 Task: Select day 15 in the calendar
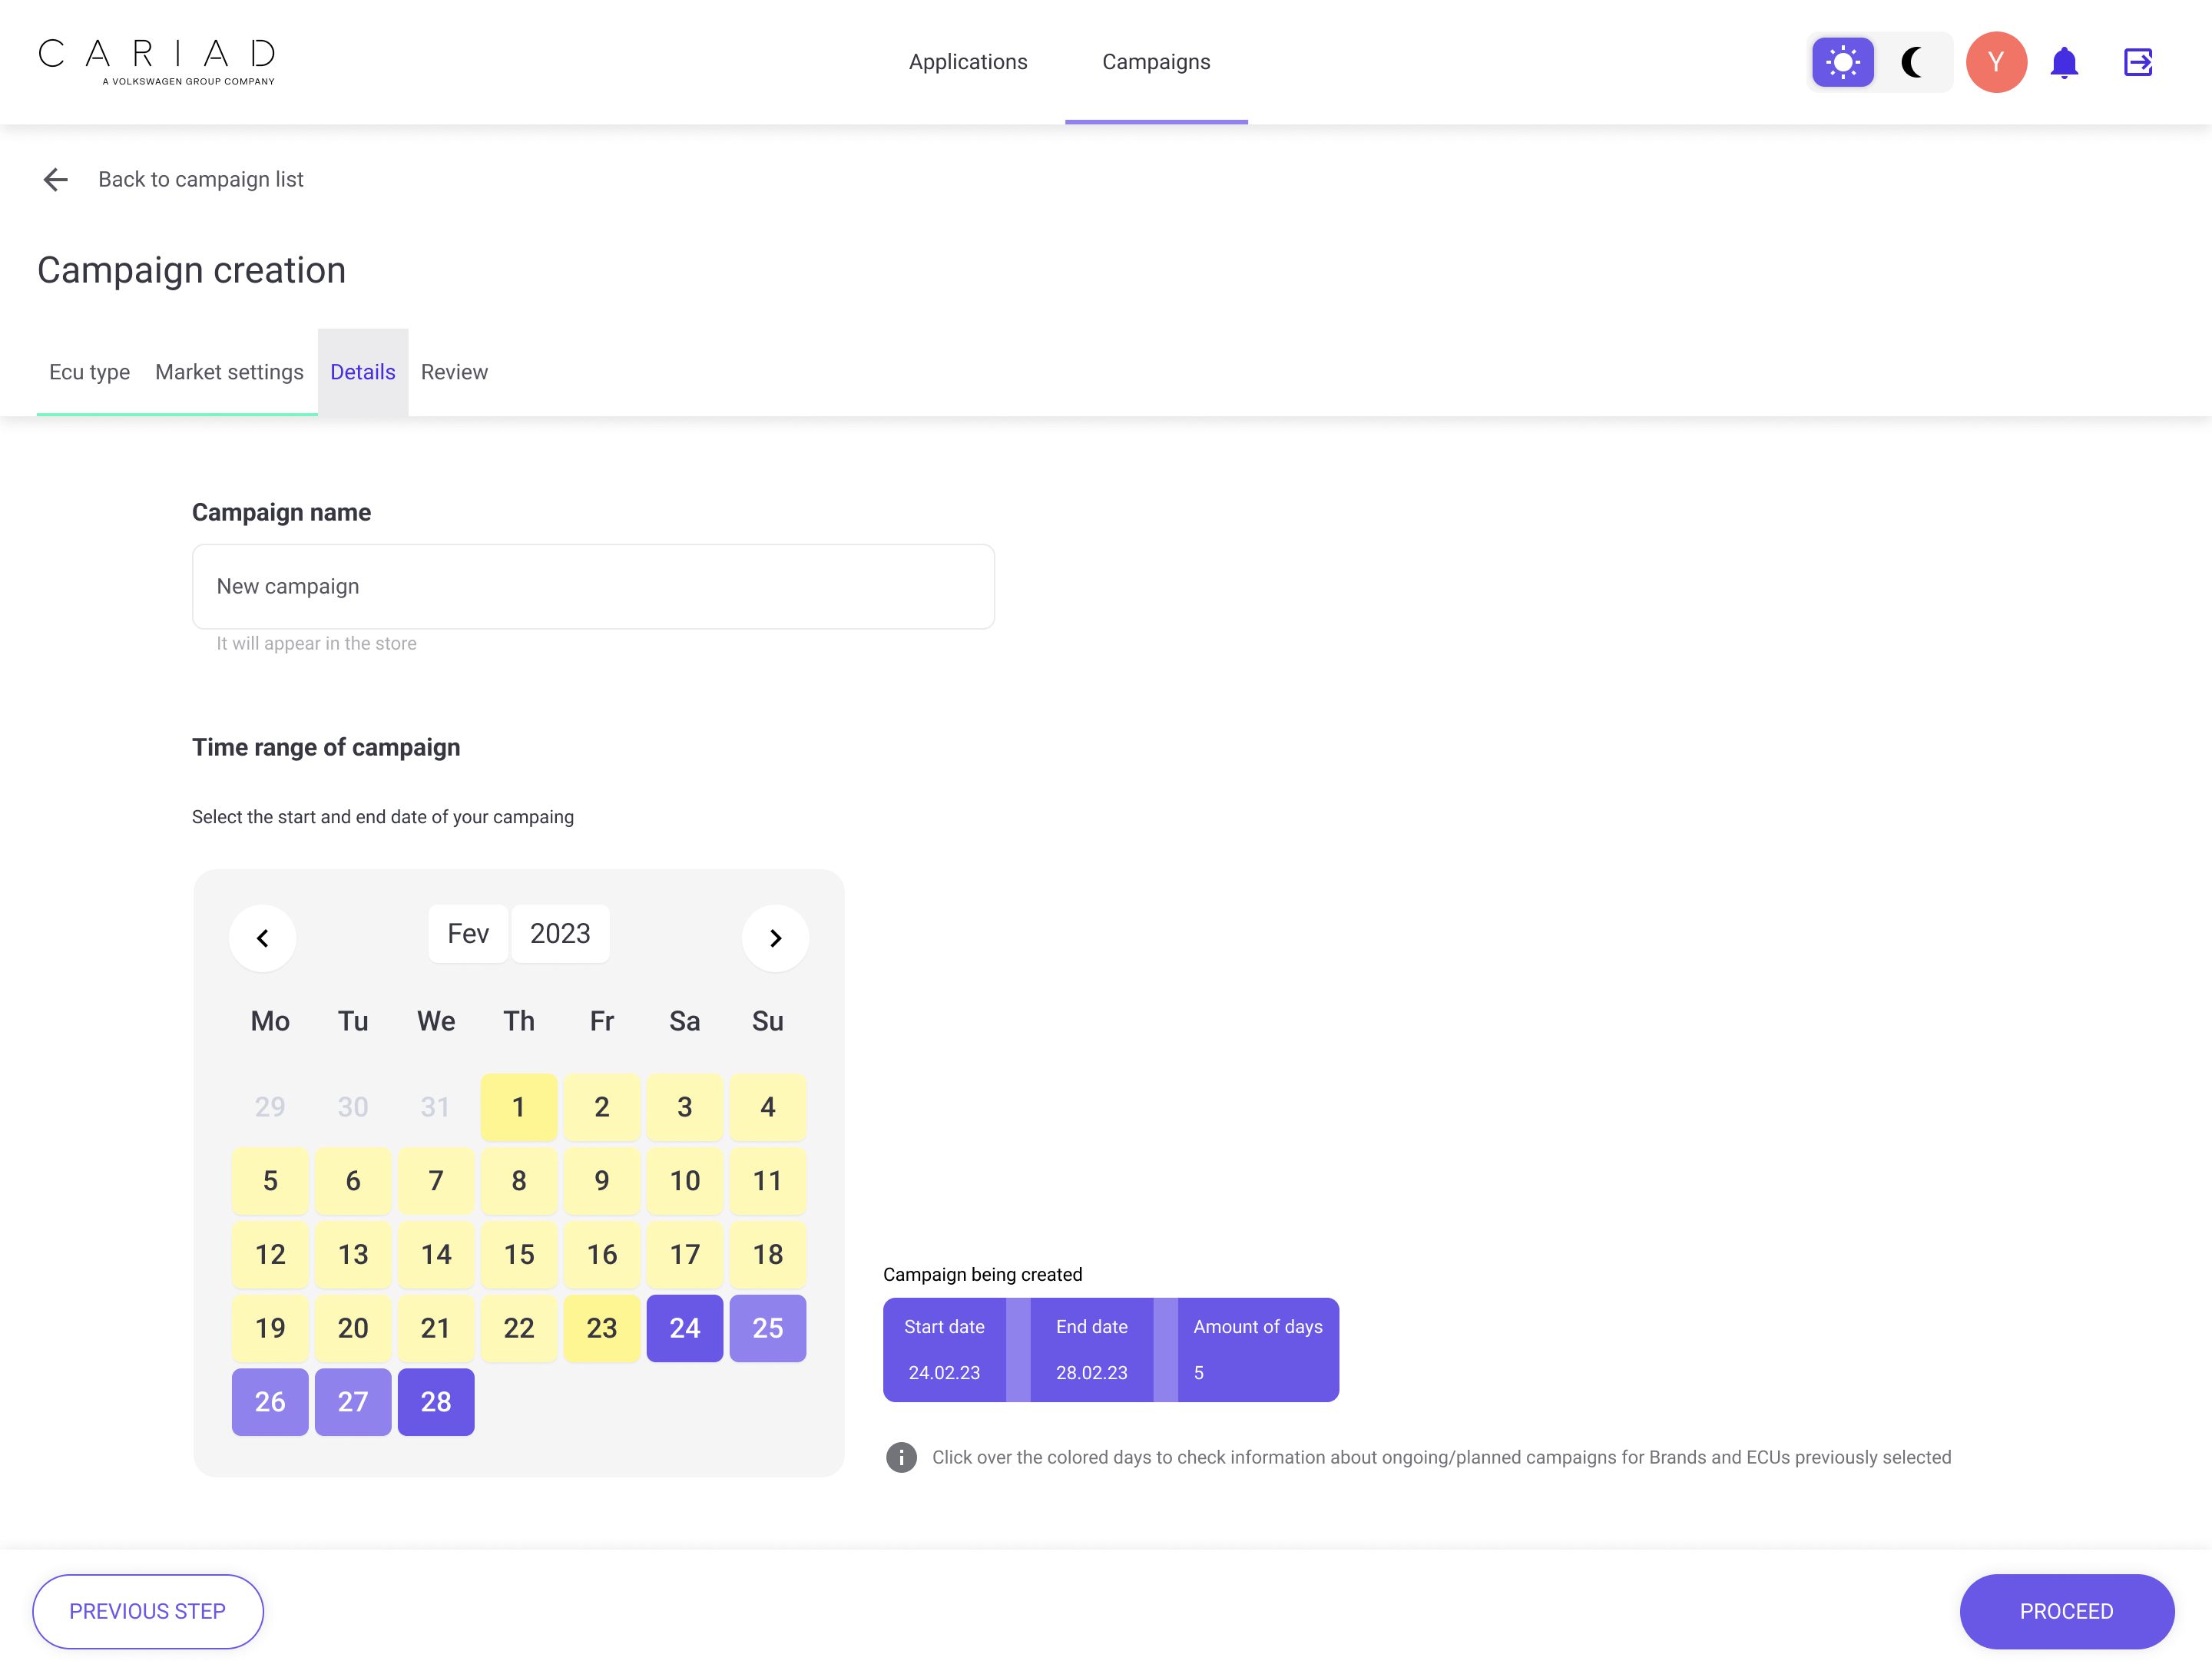[519, 1254]
